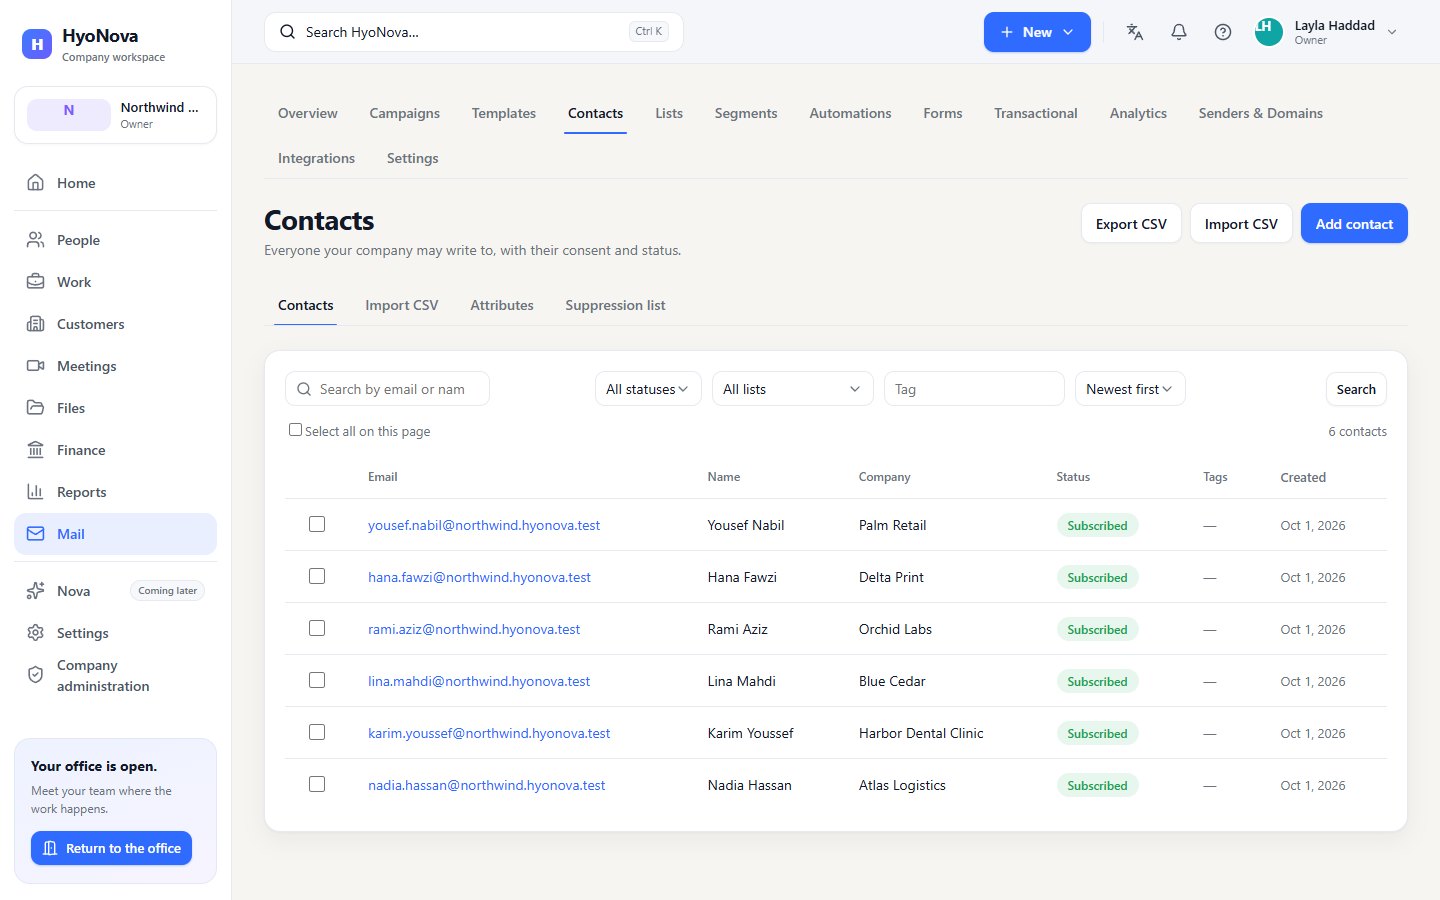Viewport: 1440px width, 900px height.
Task: Open People via its sidebar icon
Action: (x=36, y=240)
